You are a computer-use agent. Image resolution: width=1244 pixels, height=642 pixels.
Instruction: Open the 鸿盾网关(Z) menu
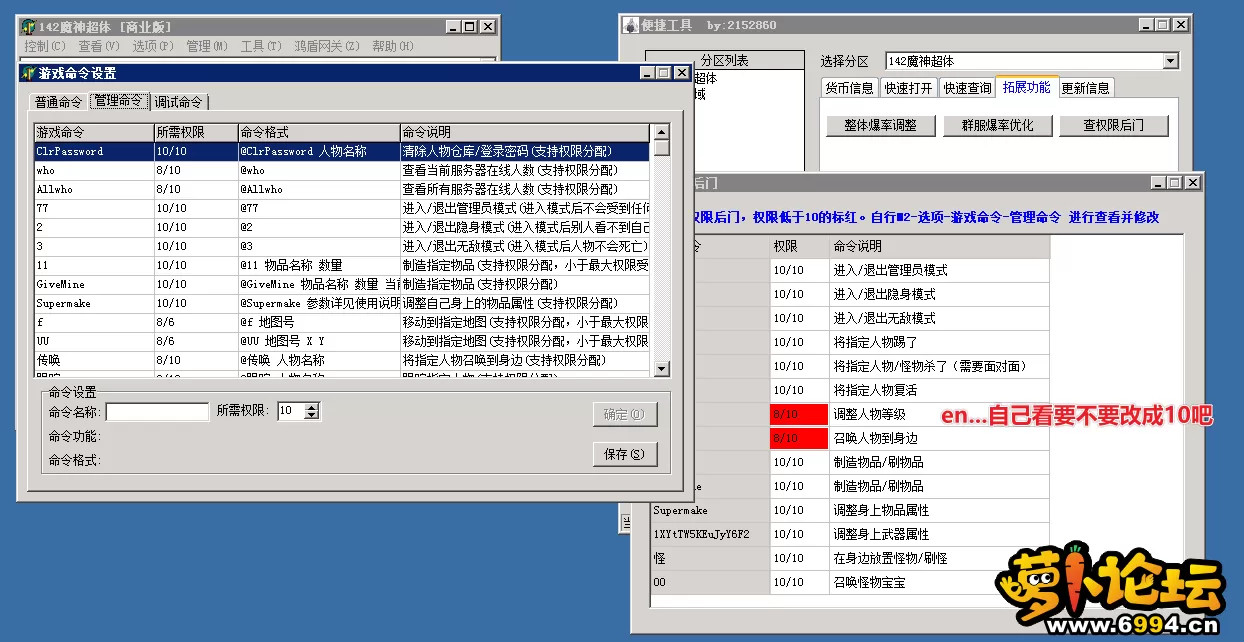(x=326, y=46)
